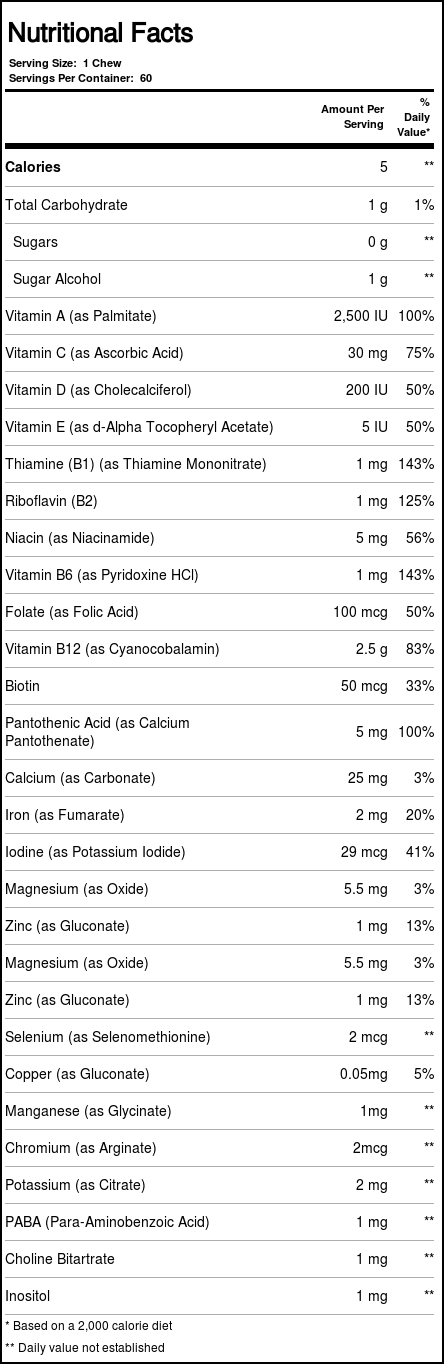Select Folate (as Folic Acid) row
The image size is (444, 1364).
coord(222,612)
